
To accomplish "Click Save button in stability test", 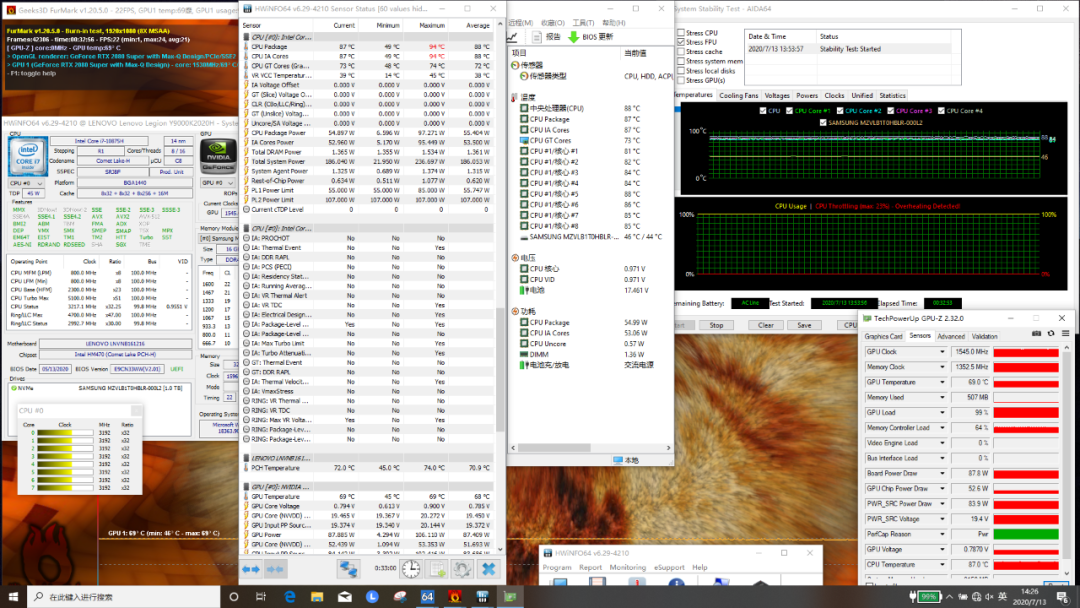I will [804, 325].
